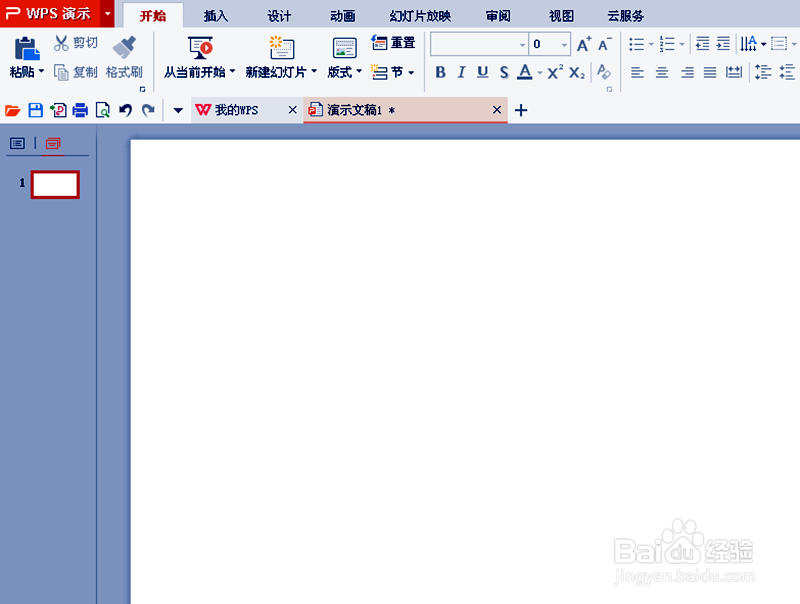Increase font size with A+ icon
This screenshot has height=604, width=800.
click(584, 44)
